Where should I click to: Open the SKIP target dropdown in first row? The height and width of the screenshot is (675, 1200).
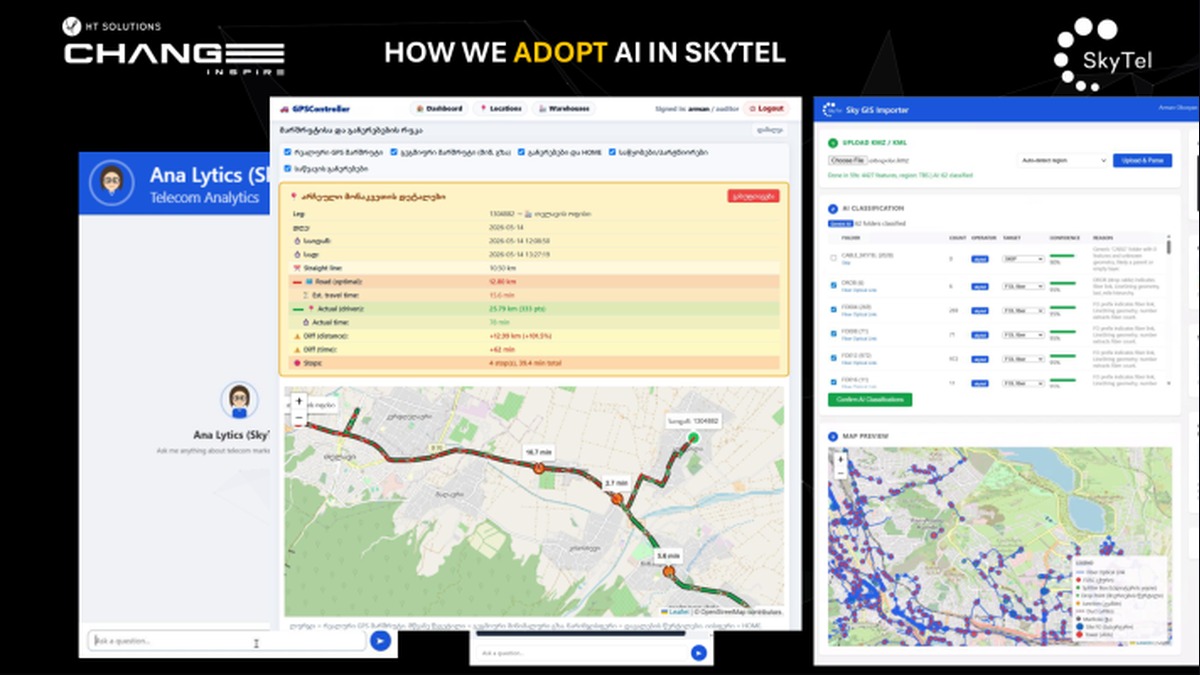[1022, 258]
